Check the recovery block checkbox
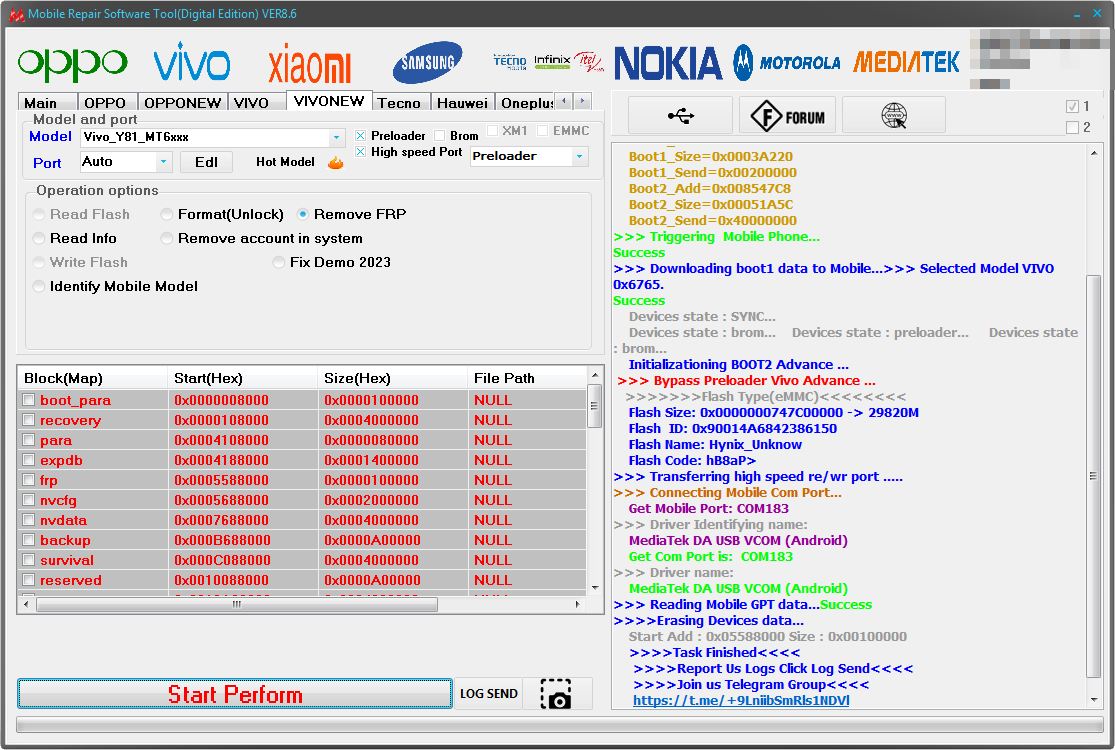 [28, 420]
